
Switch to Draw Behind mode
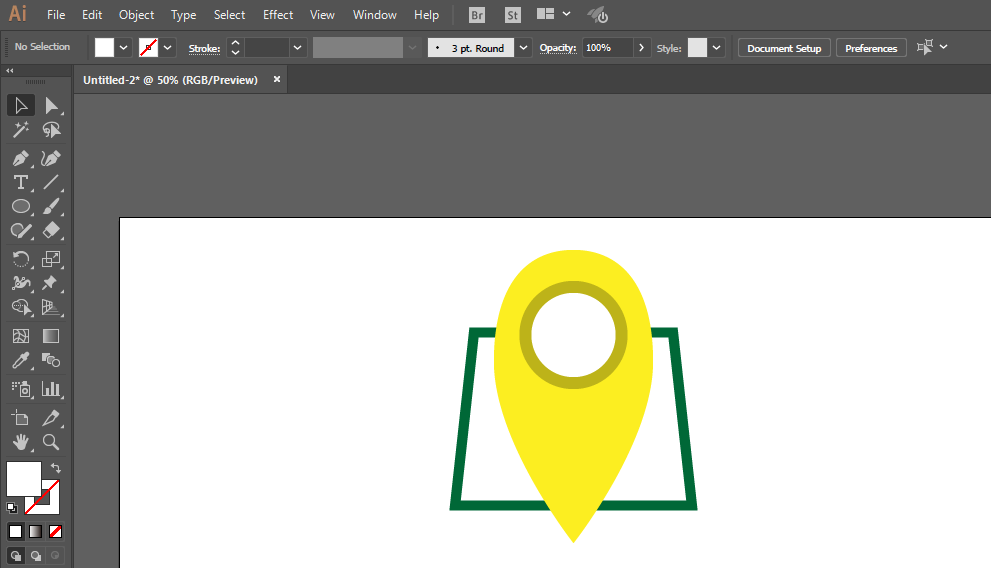36,555
